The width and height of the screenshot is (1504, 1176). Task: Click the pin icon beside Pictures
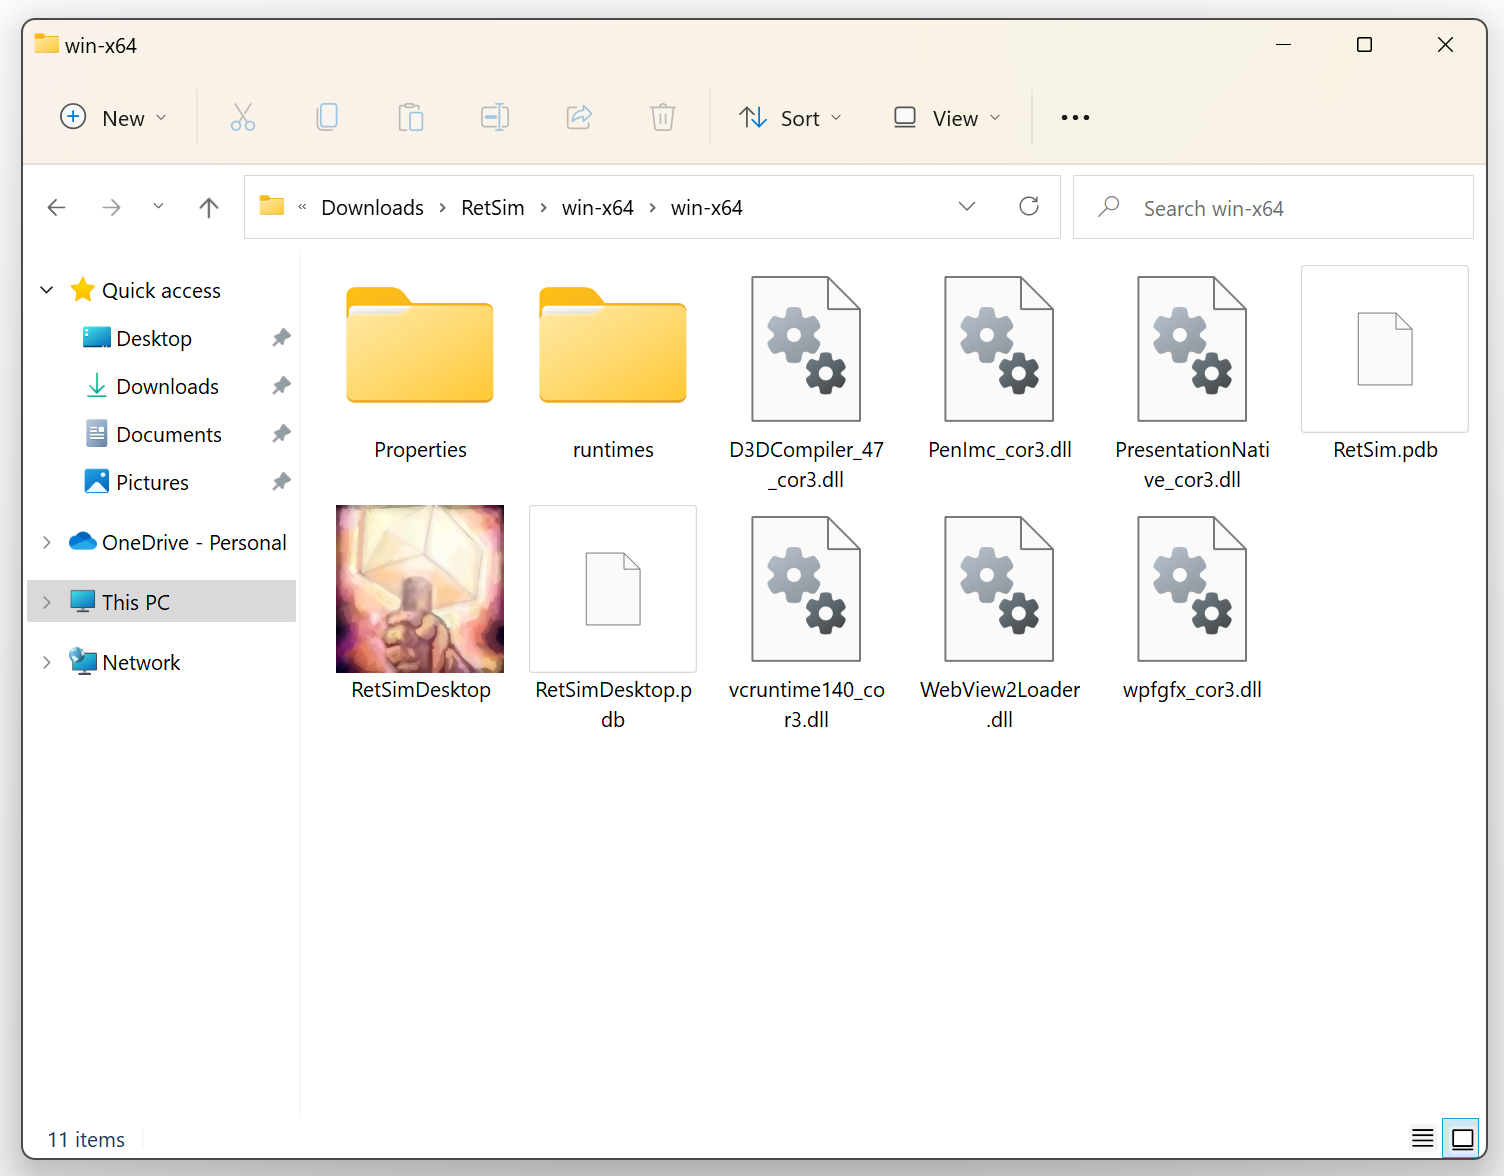(281, 482)
